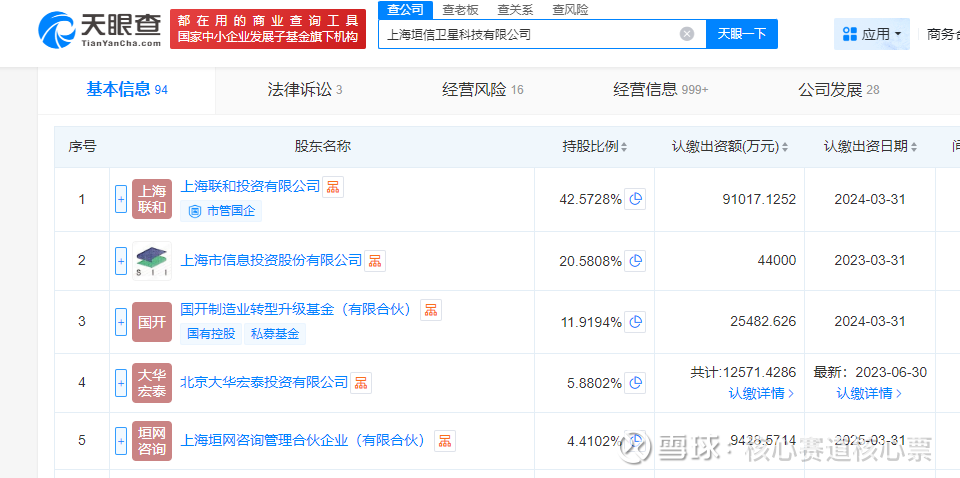Click the 垣网咨询 company logo tile

pos(152,441)
